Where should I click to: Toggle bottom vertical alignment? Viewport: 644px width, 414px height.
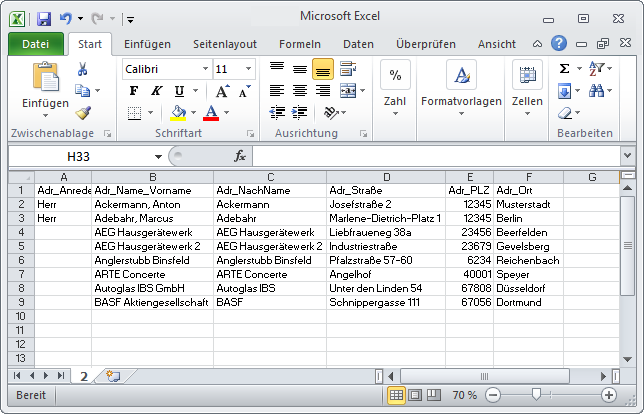(x=323, y=69)
